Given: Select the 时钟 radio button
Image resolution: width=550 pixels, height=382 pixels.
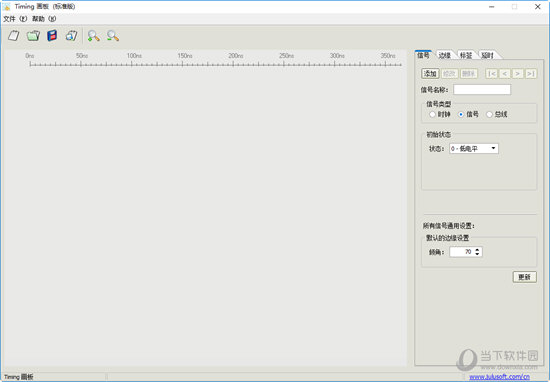Looking at the screenshot, I should click(x=440, y=114).
